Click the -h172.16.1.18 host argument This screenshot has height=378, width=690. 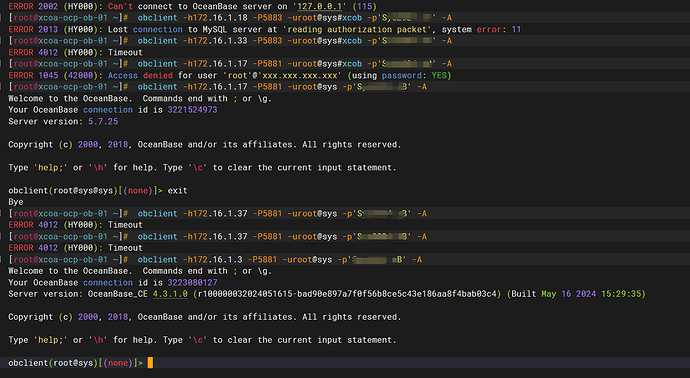(215, 18)
